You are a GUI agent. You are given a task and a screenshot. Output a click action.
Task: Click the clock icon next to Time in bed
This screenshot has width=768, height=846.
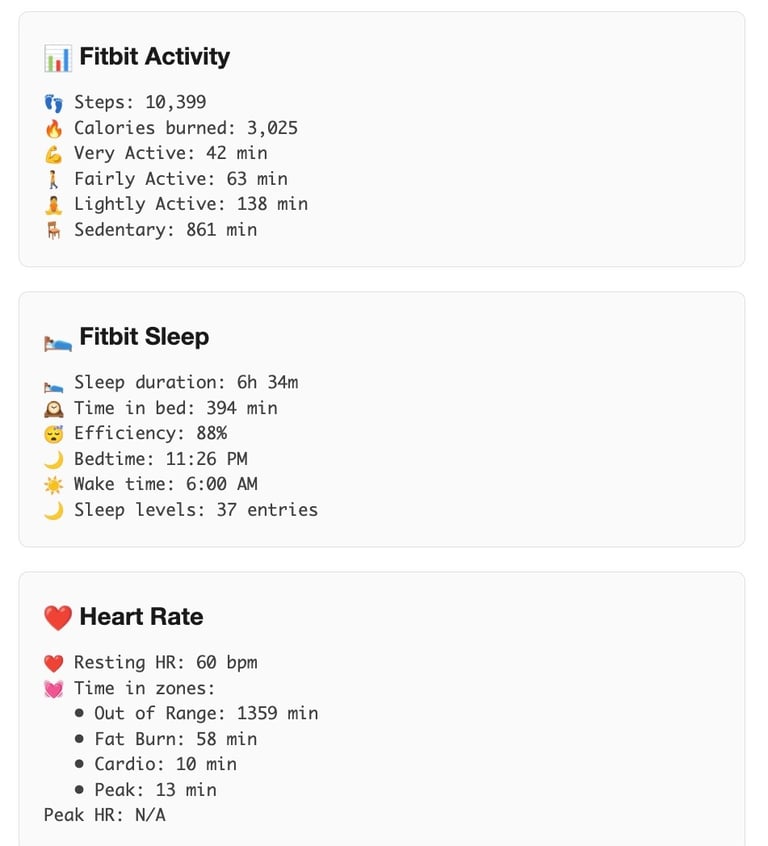click(x=53, y=408)
